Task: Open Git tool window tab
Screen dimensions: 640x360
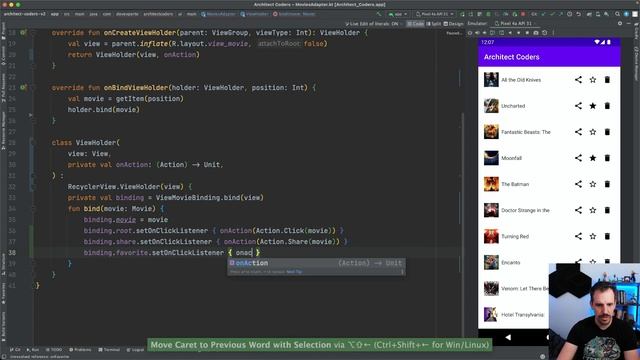Action: point(15,350)
